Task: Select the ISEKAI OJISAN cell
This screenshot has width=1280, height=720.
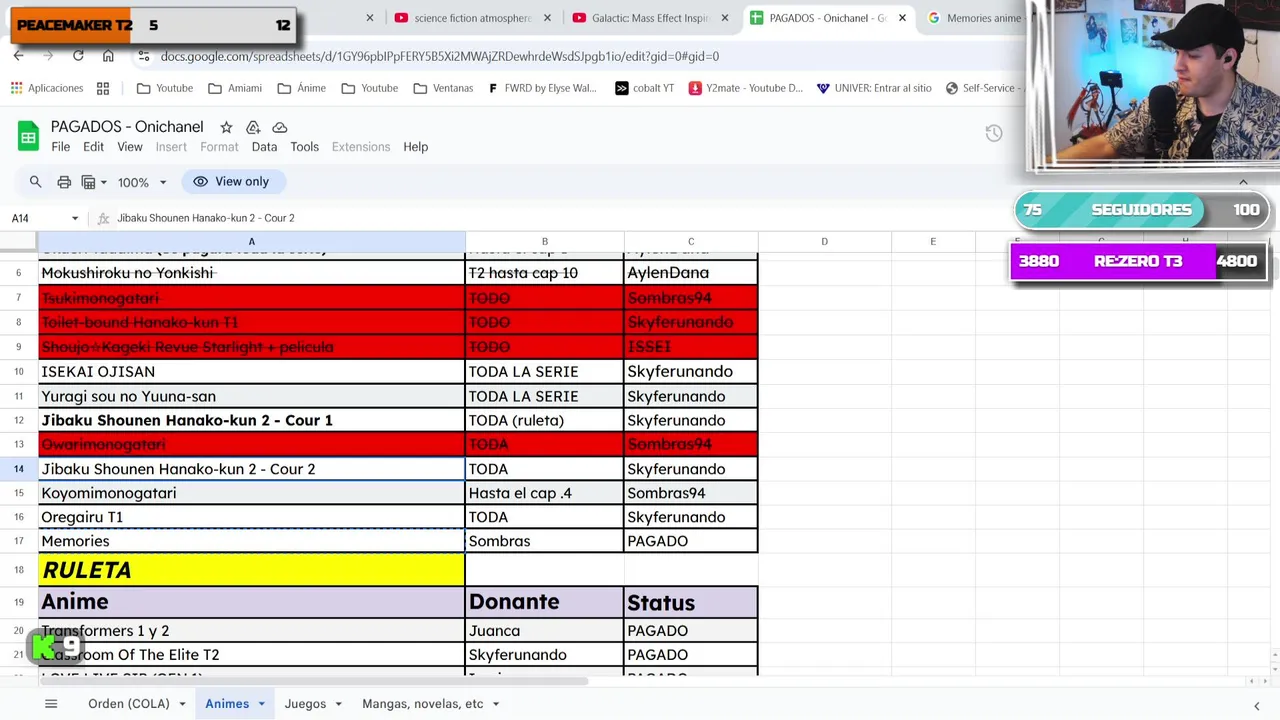Action: pos(251,372)
